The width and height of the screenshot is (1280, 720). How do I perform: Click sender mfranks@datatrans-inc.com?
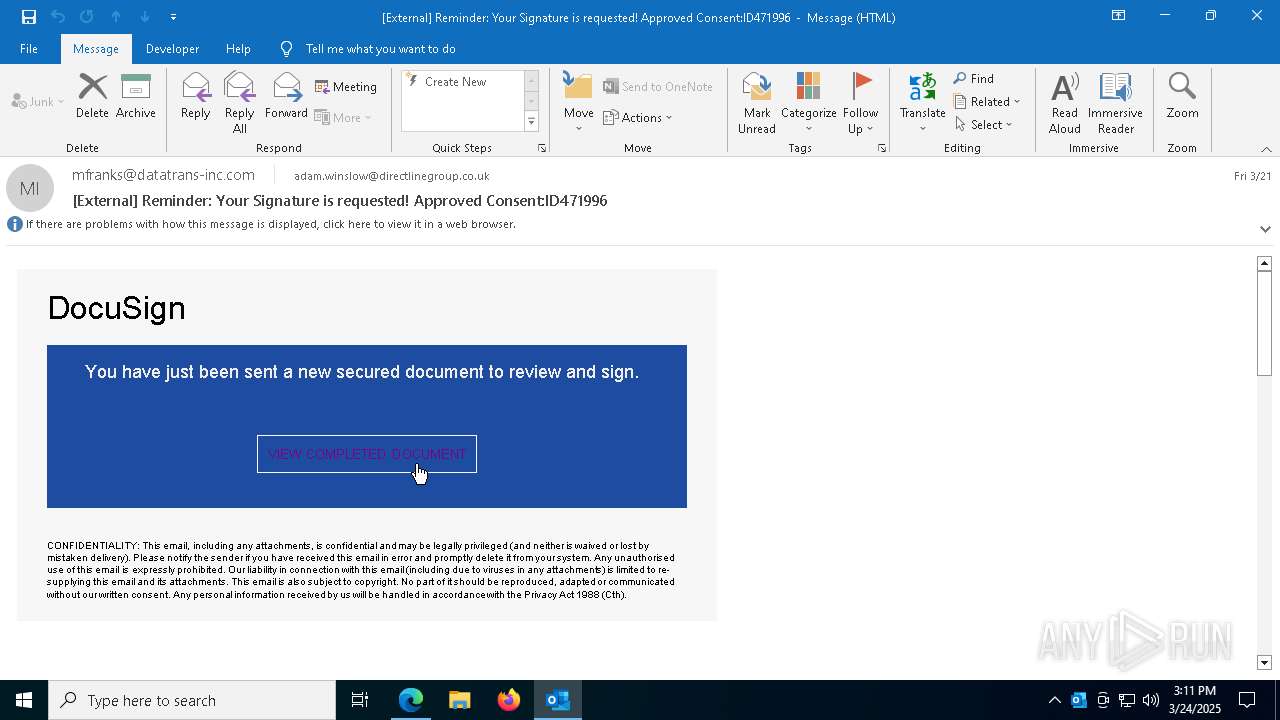pos(163,175)
